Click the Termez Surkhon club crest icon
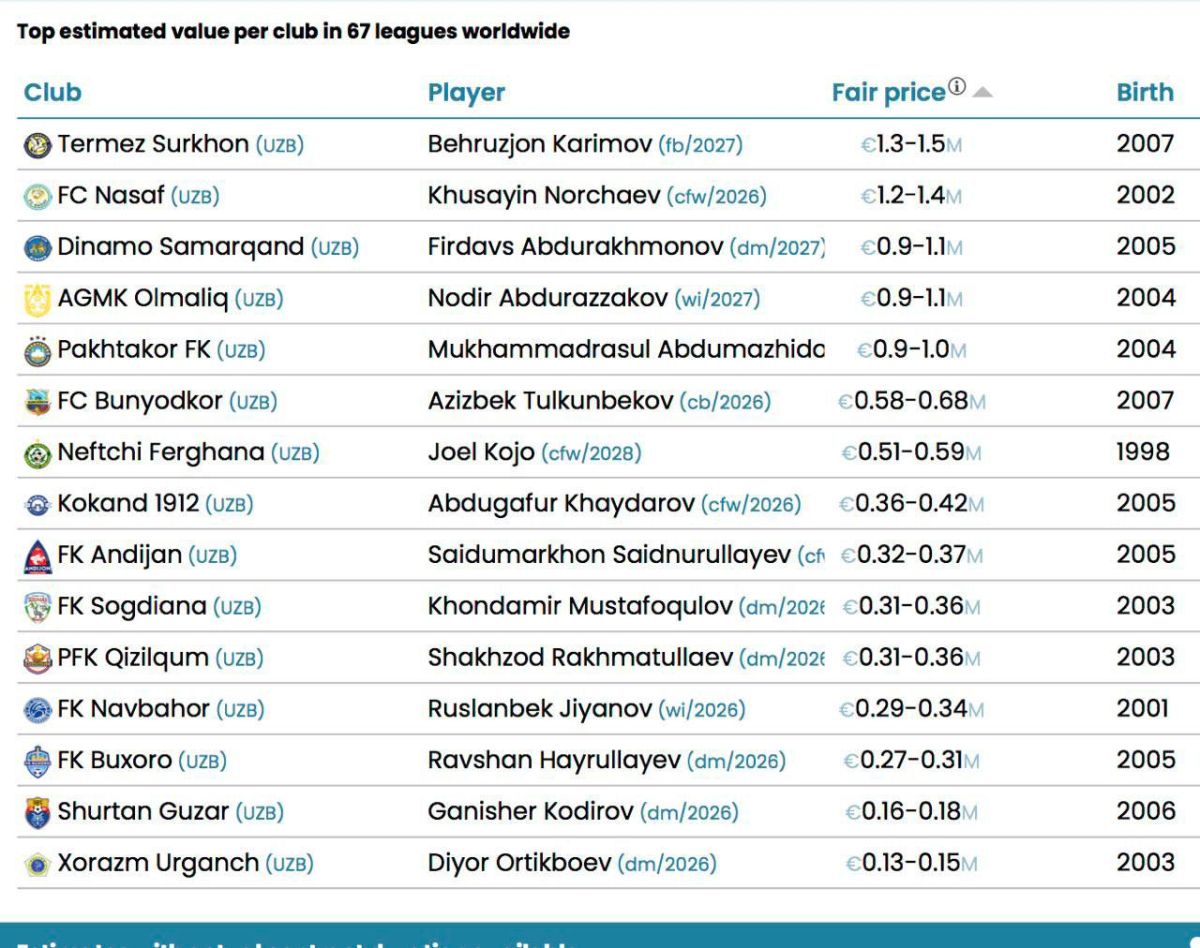Viewport: 1200px width, 948px height. (x=37, y=145)
